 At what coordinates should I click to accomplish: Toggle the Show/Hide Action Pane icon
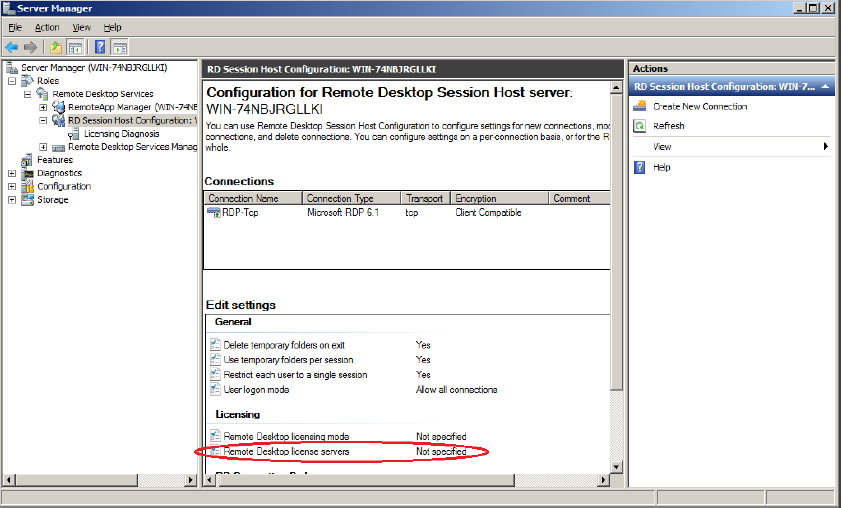(x=119, y=47)
